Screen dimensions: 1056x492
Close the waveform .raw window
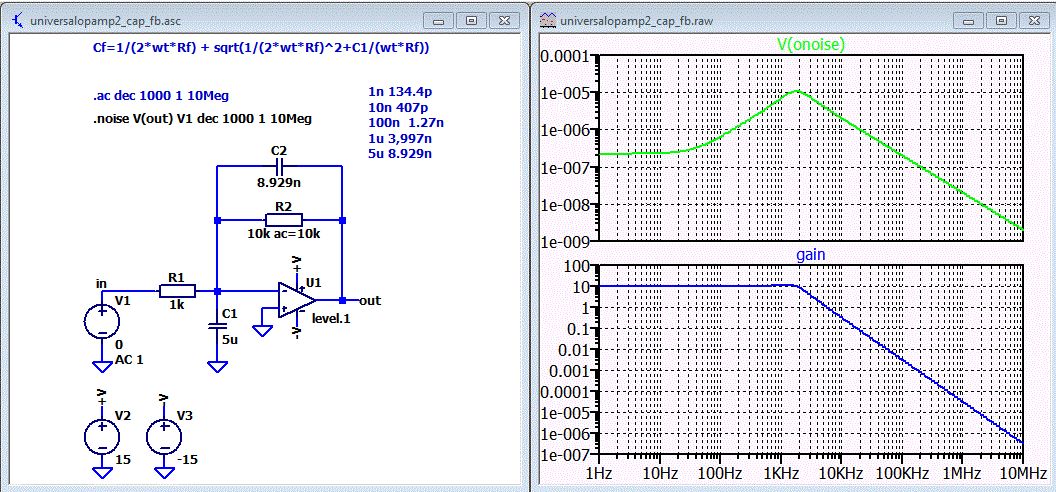[x=1032, y=19]
